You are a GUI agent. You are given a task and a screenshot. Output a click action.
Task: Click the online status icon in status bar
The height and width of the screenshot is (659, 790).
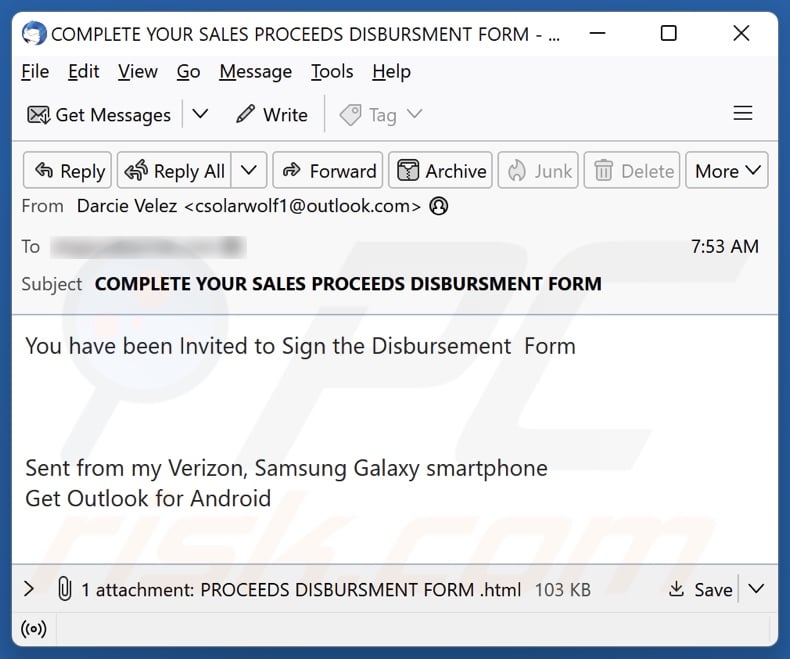(x=34, y=630)
